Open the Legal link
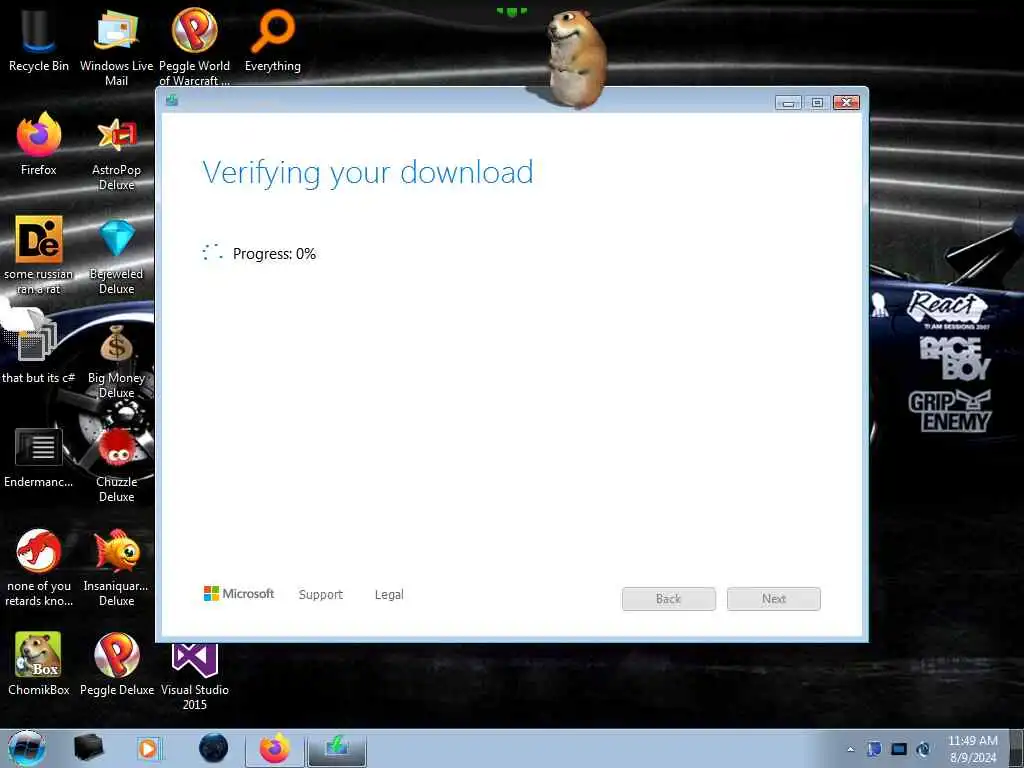This screenshot has width=1024, height=768. [x=389, y=594]
